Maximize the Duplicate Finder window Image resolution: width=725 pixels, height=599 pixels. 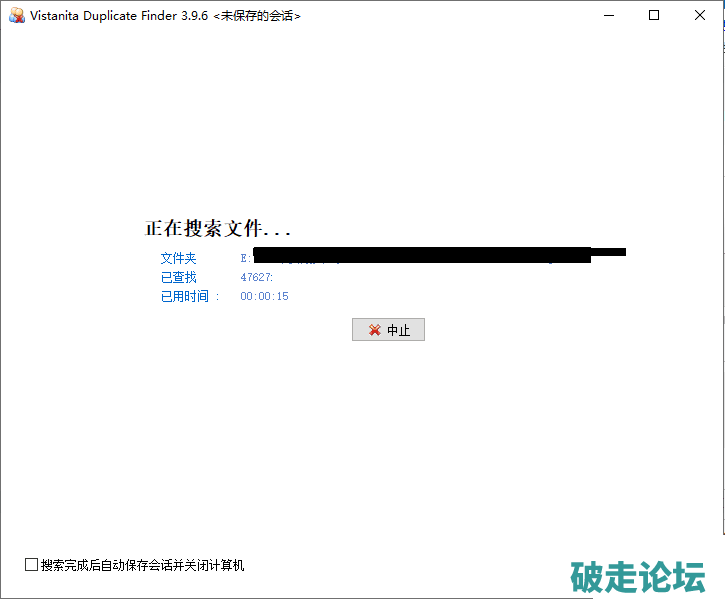click(654, 16)
